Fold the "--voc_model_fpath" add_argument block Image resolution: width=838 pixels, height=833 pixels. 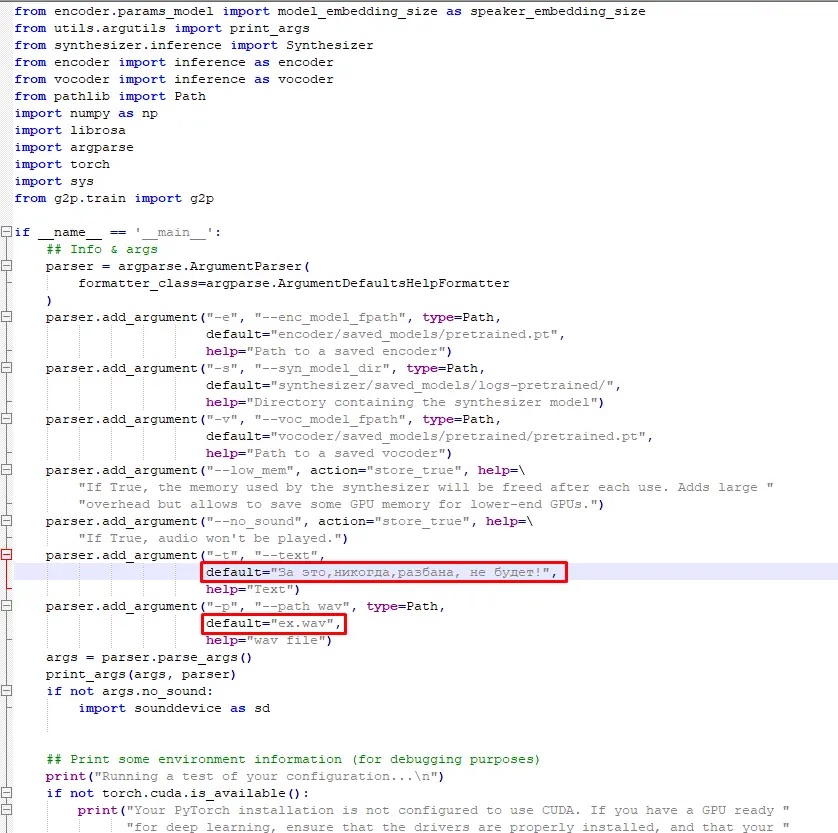6,419
